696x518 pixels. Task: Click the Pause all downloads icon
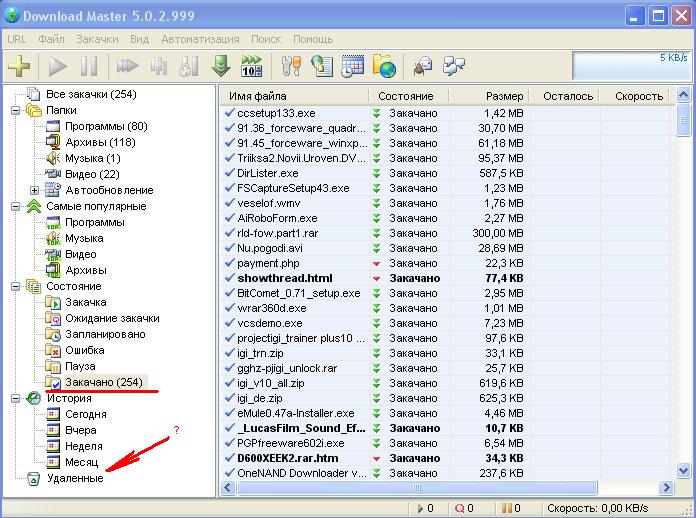tap(158, 67)
